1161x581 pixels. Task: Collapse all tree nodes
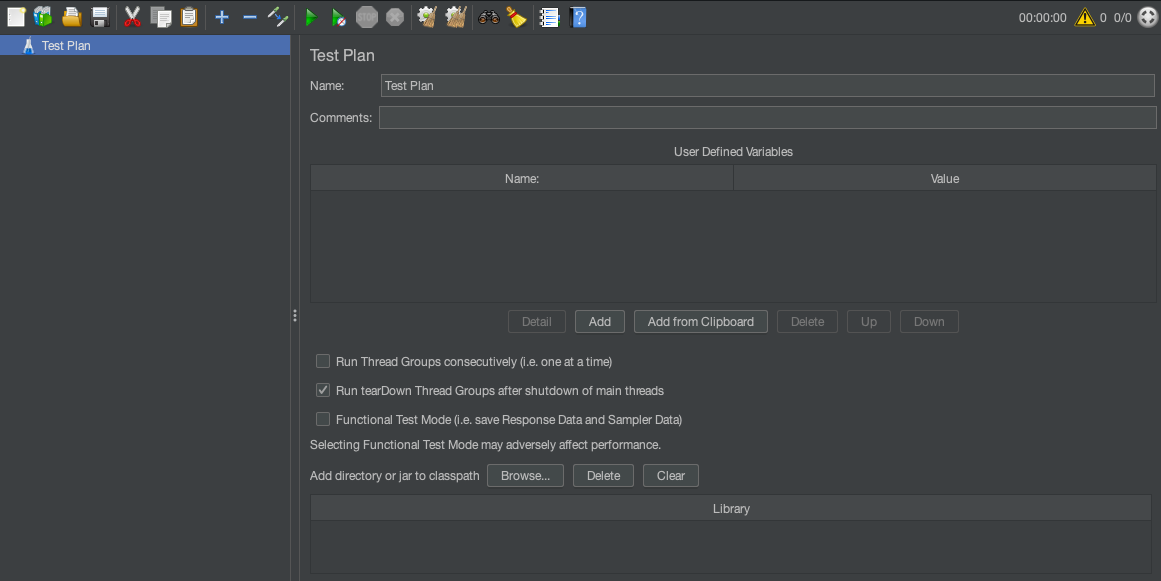[x=248, y=17]
